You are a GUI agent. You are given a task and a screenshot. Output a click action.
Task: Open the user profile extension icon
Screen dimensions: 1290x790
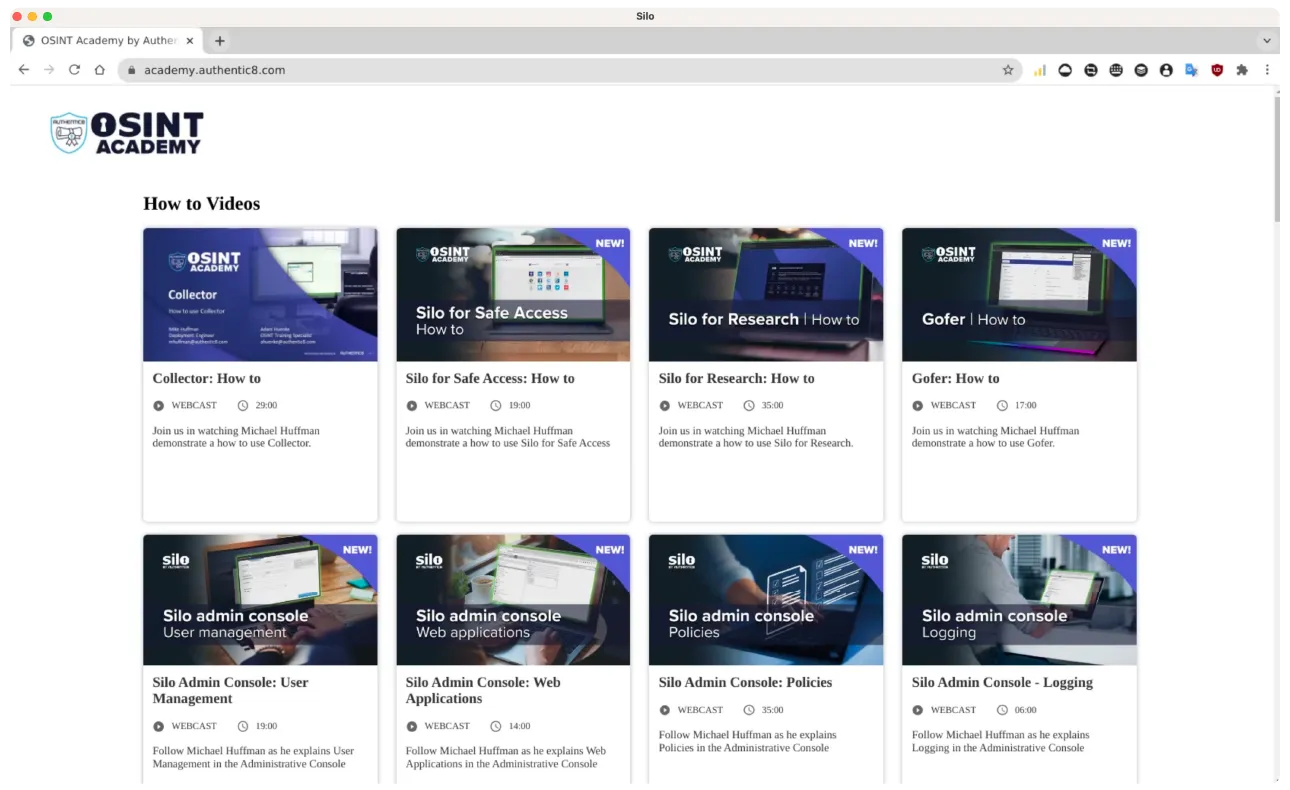(x=1166, y=70)
